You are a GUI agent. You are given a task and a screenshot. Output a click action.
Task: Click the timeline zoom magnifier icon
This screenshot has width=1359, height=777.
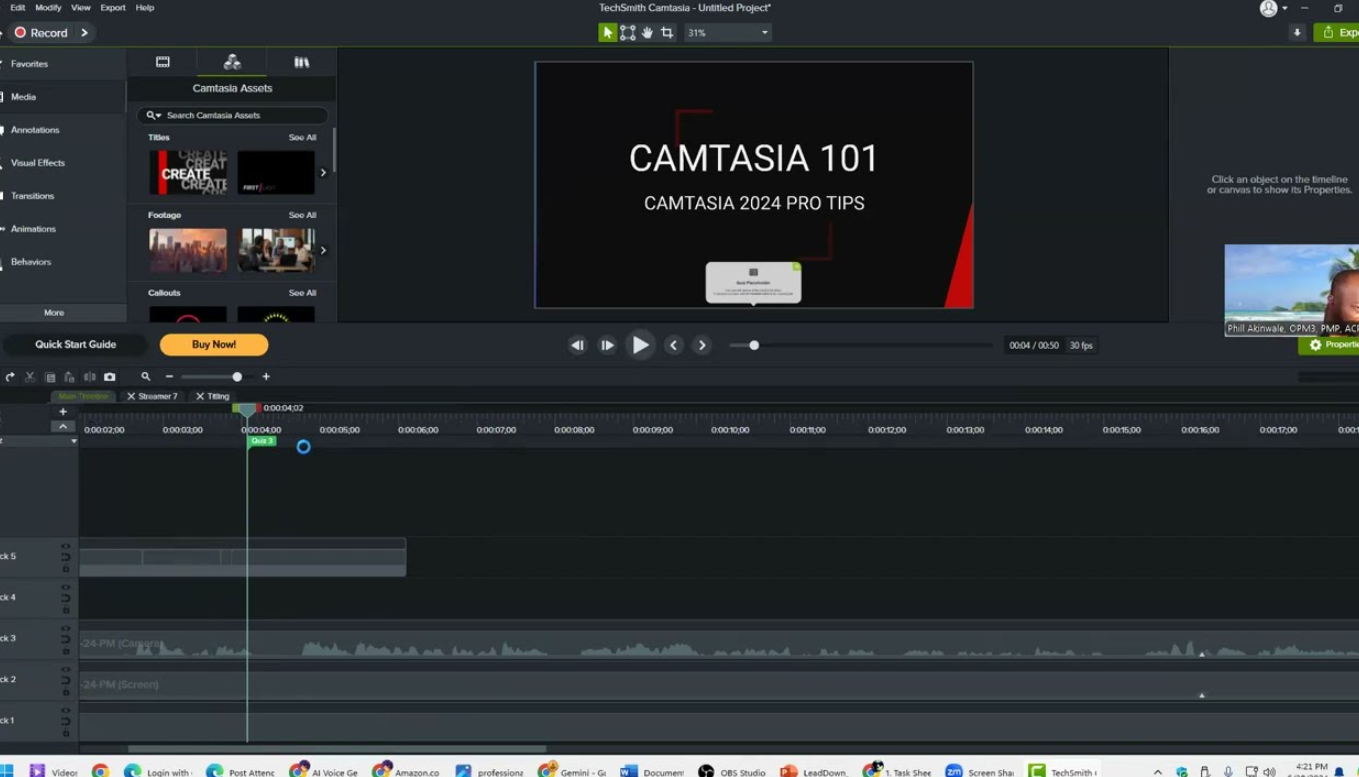pyautogui.click(x=146, y=377)
